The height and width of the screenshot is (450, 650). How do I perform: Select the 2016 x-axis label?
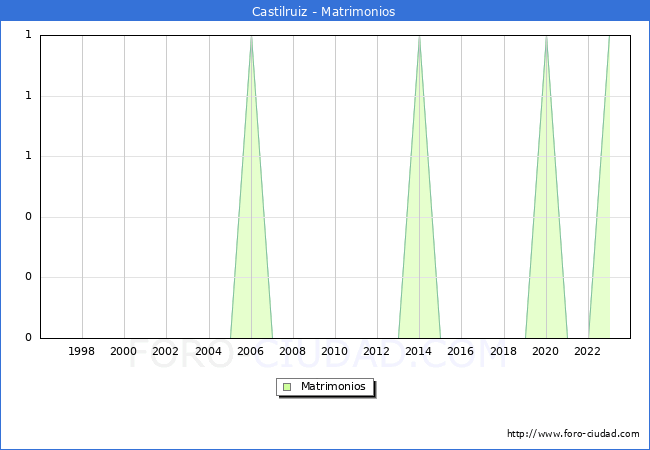460,351
